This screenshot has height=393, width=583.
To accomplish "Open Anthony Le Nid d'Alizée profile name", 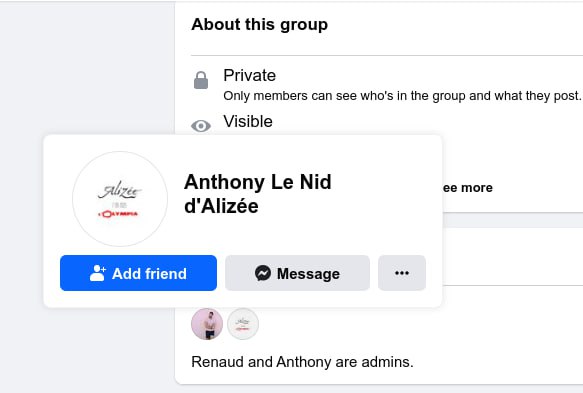I will pos(258,194).
